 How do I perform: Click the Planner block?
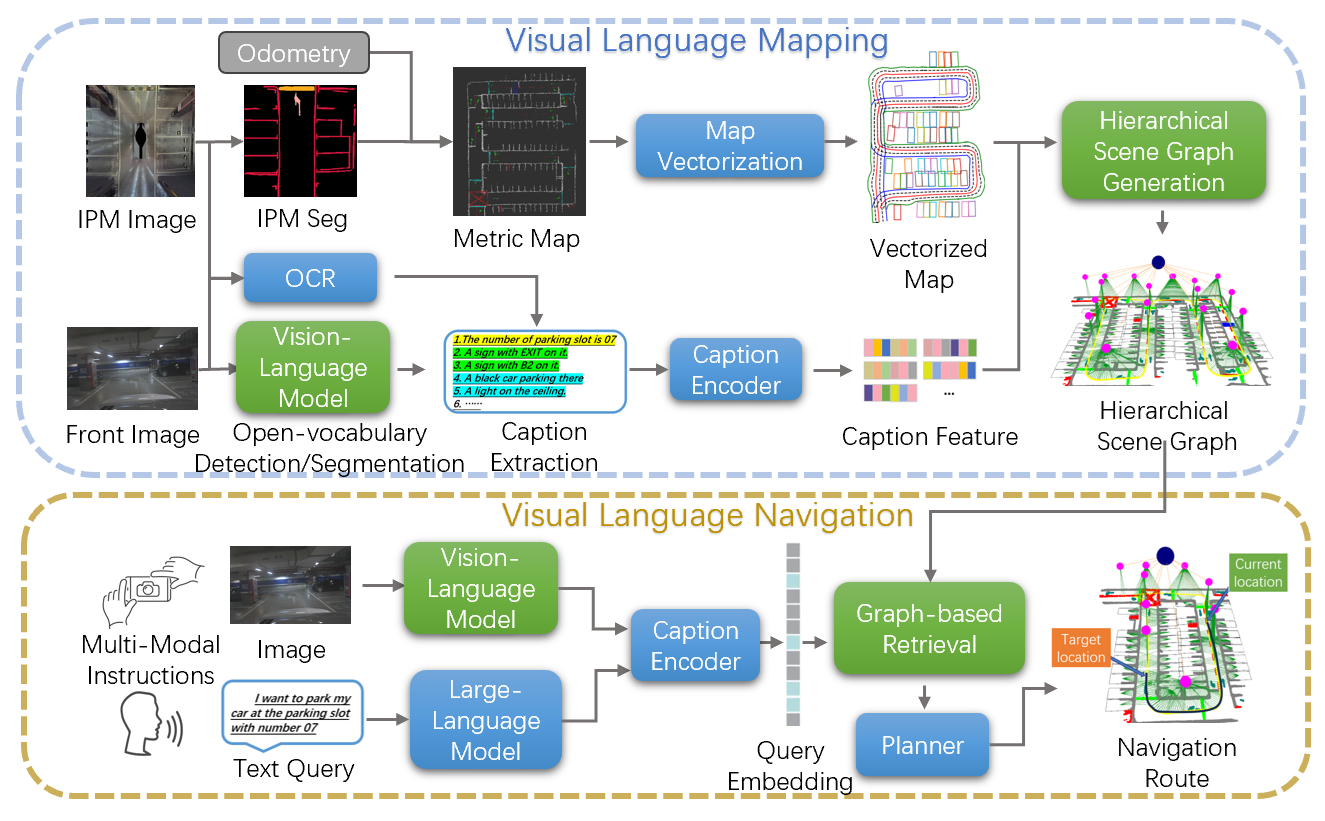point(922,745)
